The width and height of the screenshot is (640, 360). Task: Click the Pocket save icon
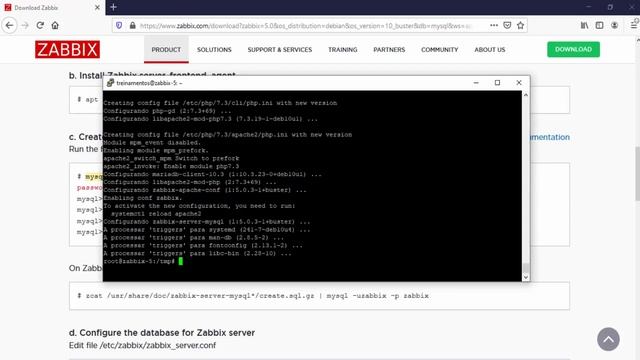[507, 25]
